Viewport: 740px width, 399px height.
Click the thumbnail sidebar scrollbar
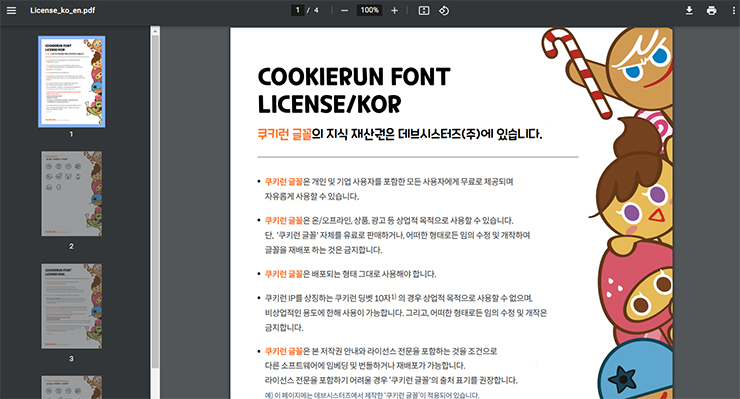point(155,203)
